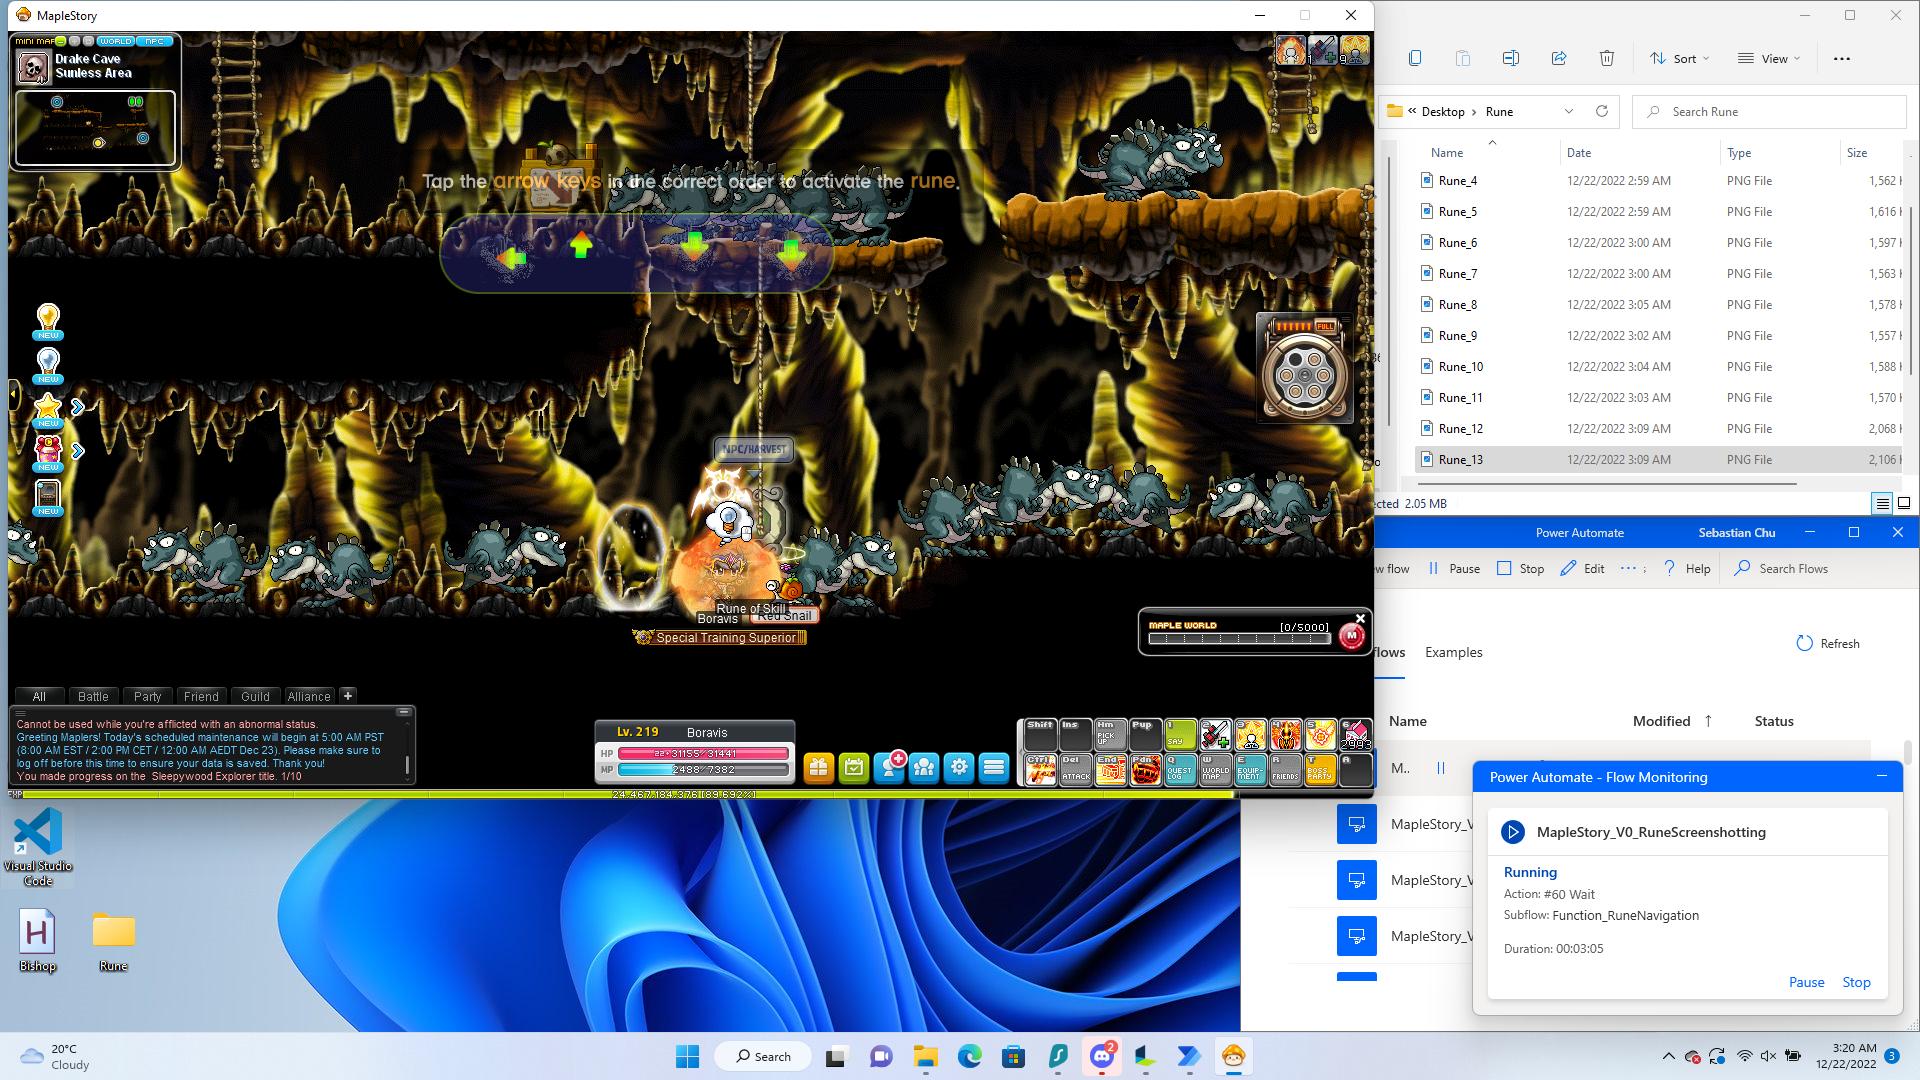Click Help in Power Automate toolbar

tap(1686, 568)
